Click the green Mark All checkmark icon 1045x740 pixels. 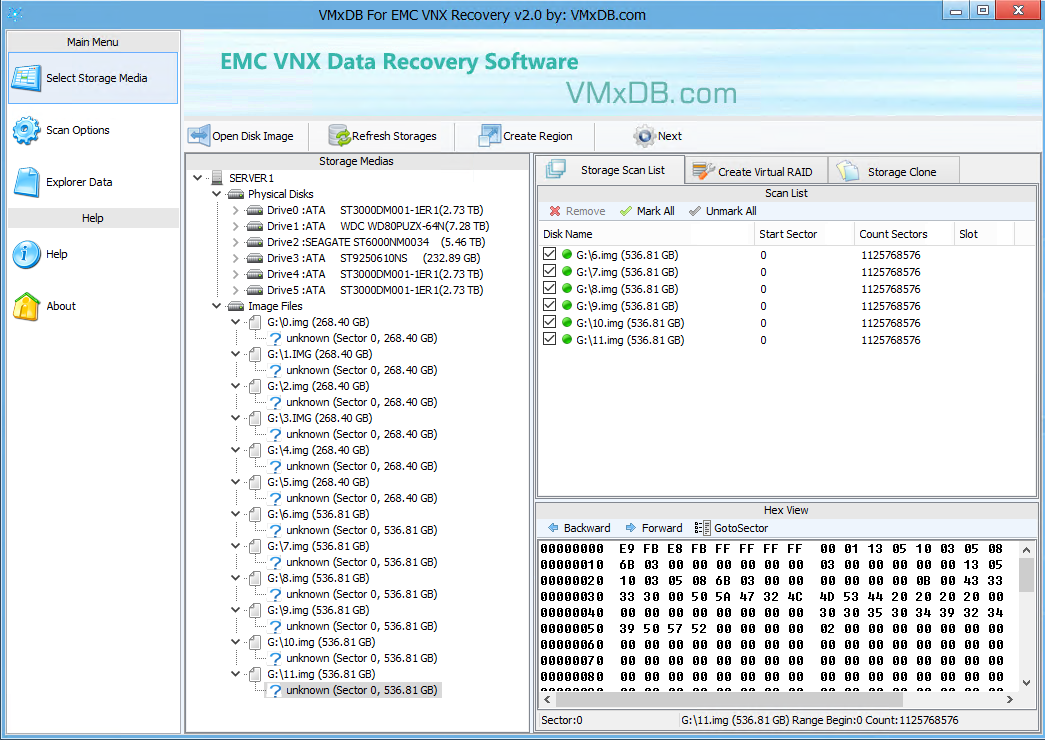coord(626,211)
